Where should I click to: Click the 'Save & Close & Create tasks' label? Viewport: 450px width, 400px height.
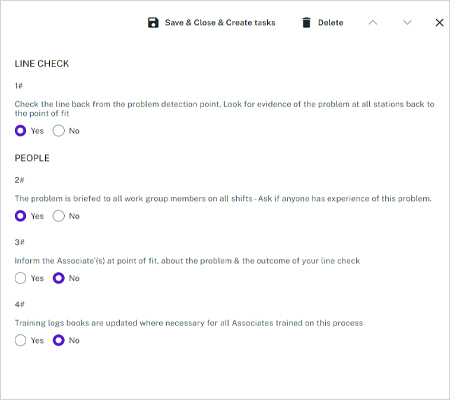[x=220, y=23]
